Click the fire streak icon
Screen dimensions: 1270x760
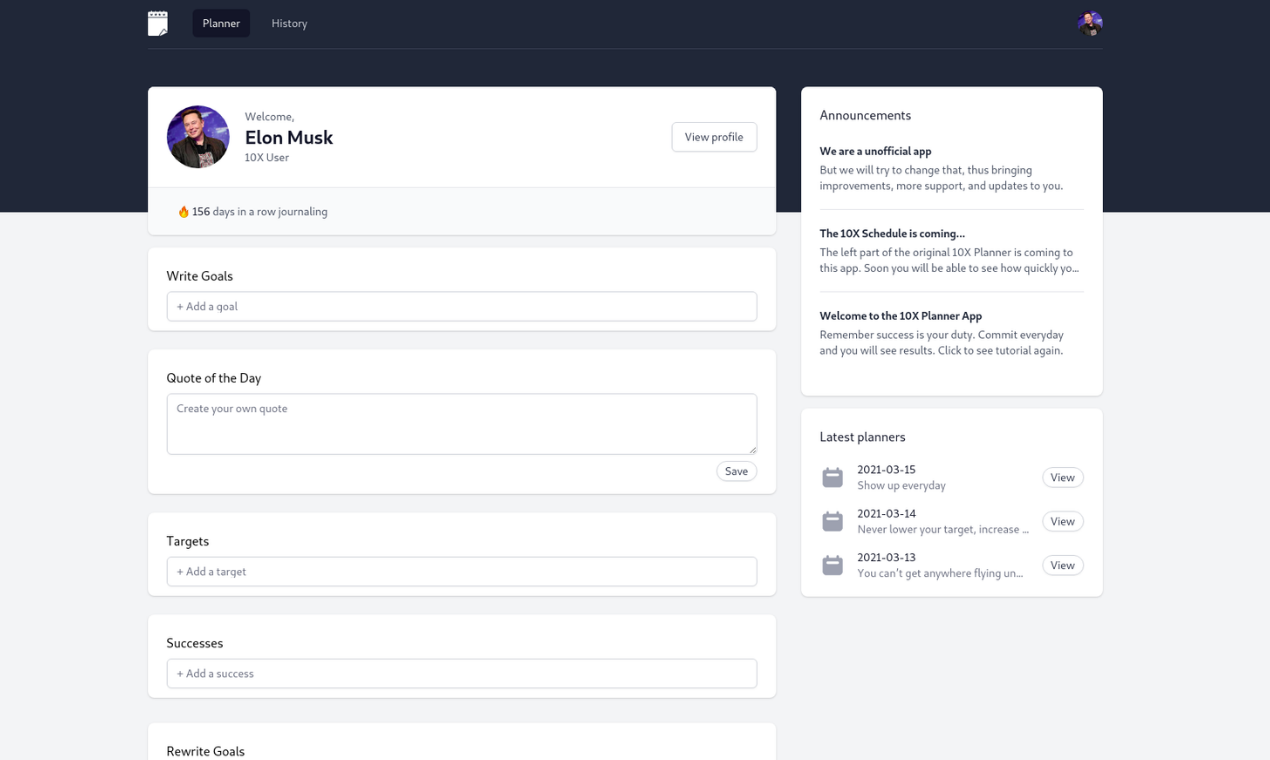point(185,211)
